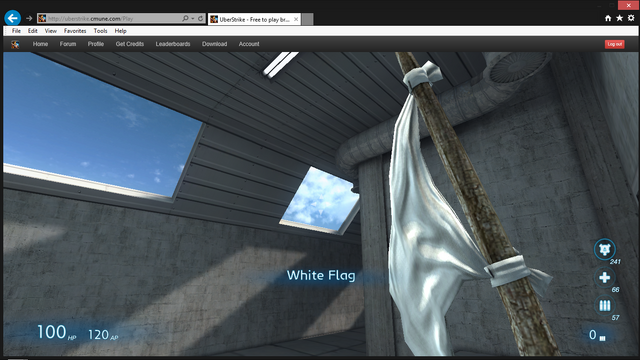The image size is (640, 360).
Task: Open browser settings gear icon
Action: click(631, 18)
